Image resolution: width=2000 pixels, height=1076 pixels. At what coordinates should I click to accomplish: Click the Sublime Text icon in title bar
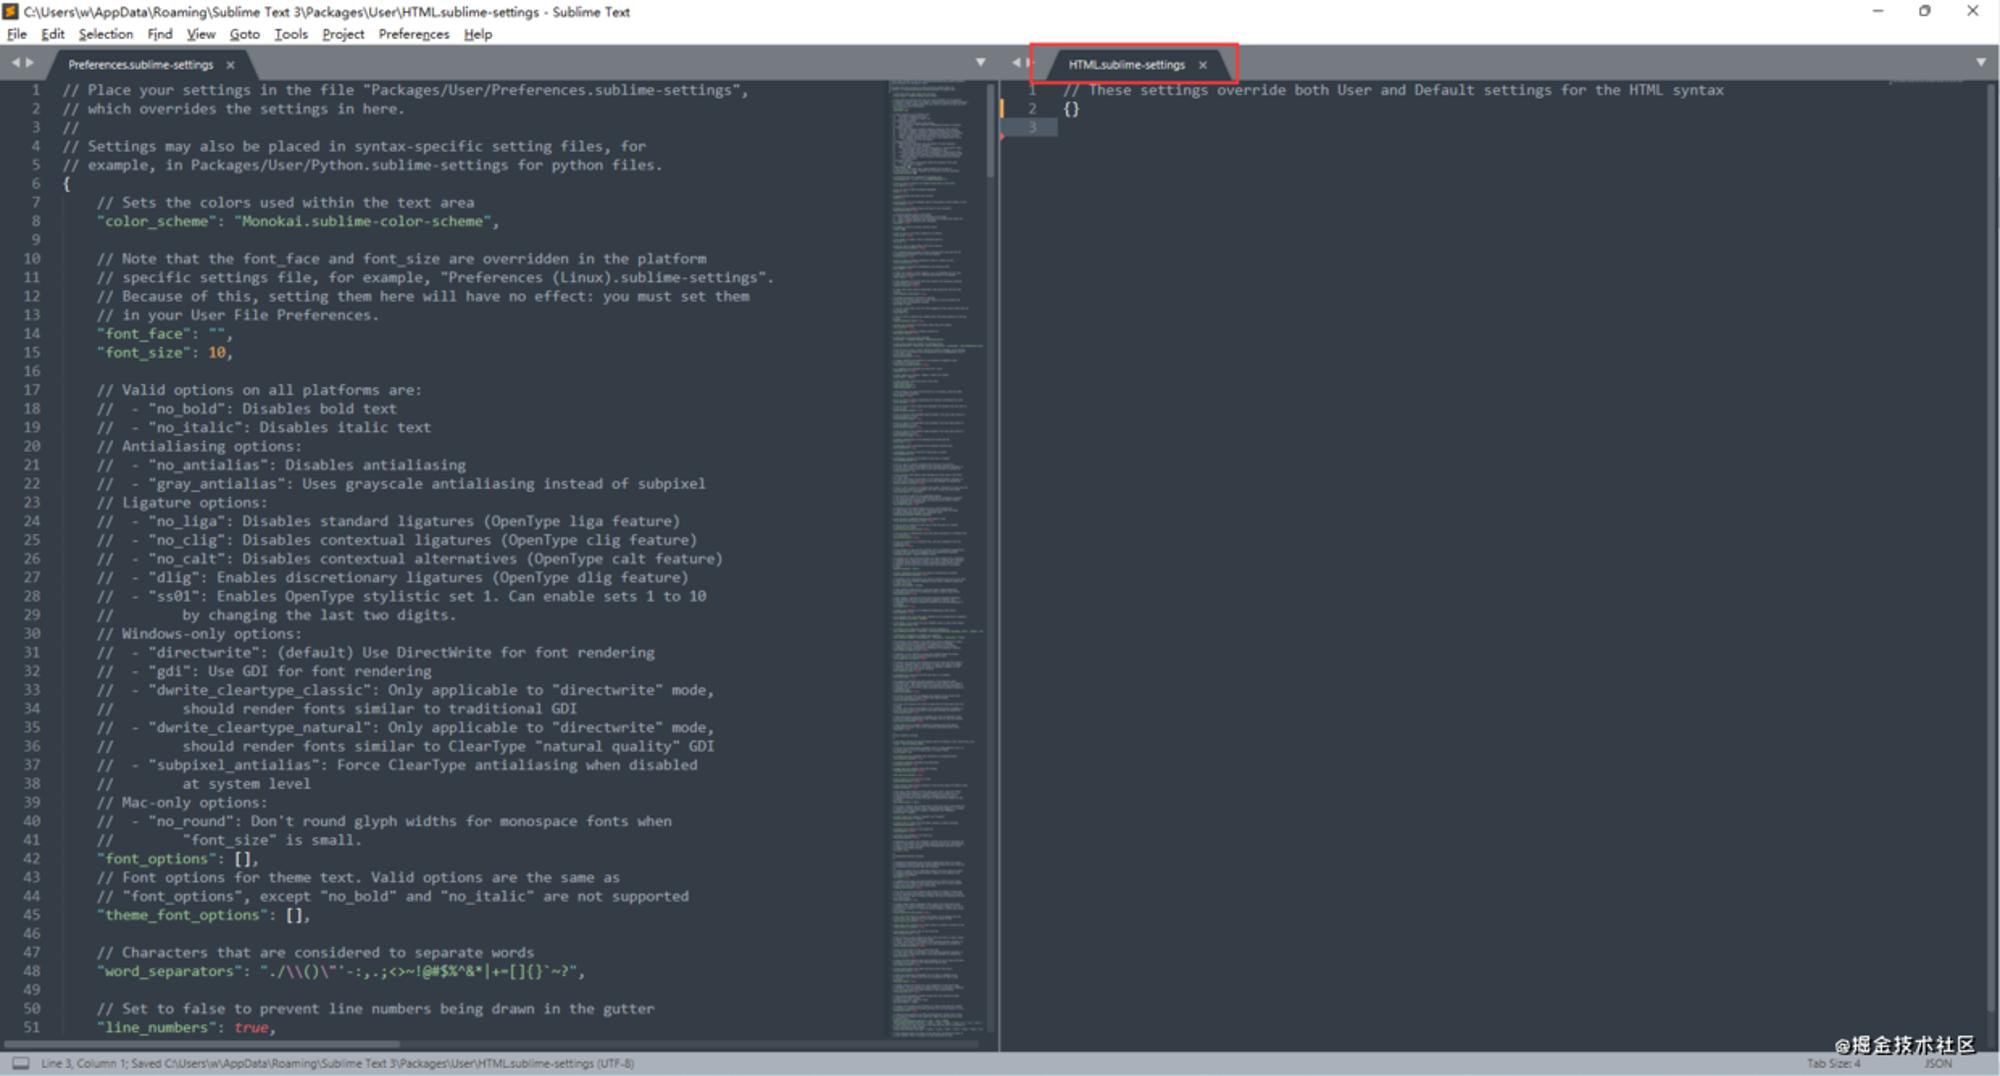pyautogui.click(x=11, y=11)
